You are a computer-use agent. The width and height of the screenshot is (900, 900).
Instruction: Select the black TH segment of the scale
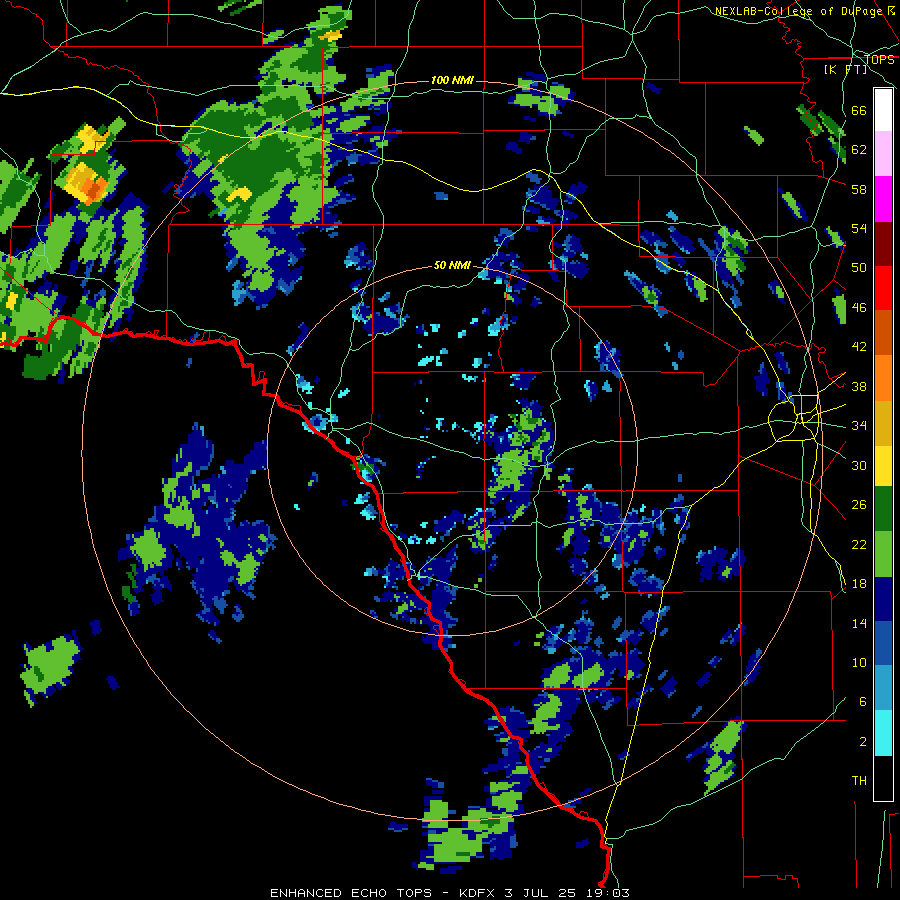(x=883, y=778)
